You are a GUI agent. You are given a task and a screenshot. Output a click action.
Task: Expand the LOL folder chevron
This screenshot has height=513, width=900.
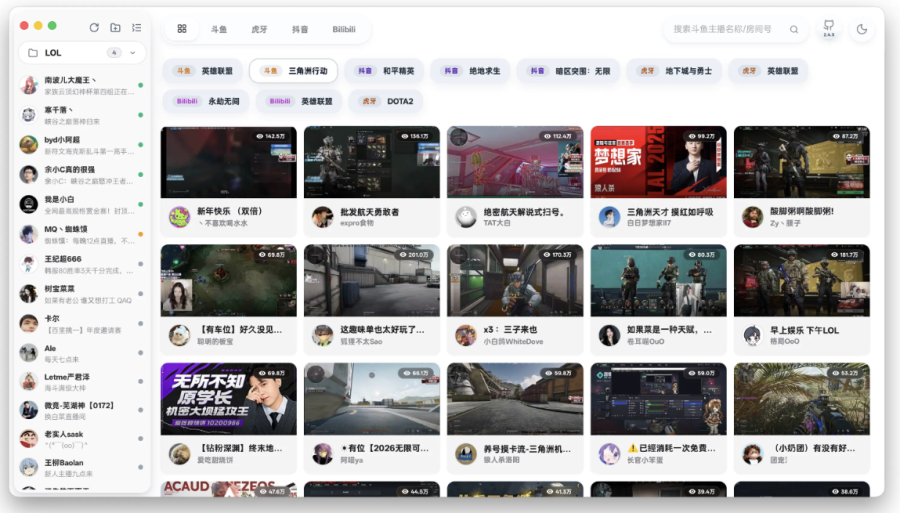(133, 53)
